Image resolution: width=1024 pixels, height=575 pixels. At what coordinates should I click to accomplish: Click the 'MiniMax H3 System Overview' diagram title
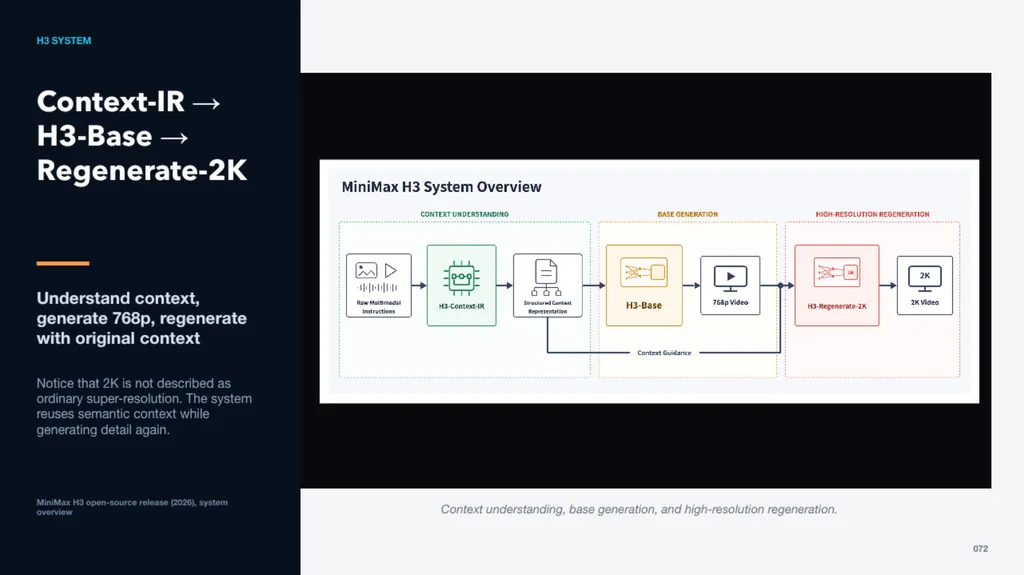(x=441, y=187)
